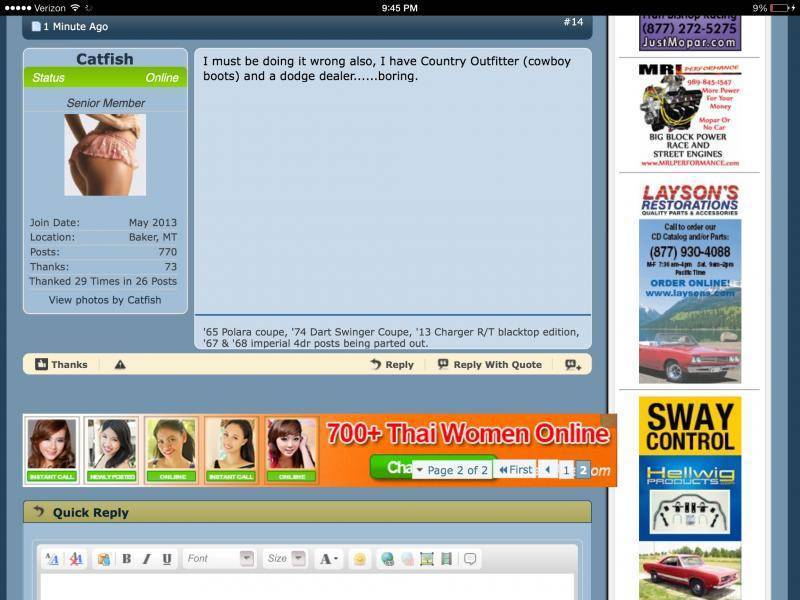Open the text color picker

328,559
